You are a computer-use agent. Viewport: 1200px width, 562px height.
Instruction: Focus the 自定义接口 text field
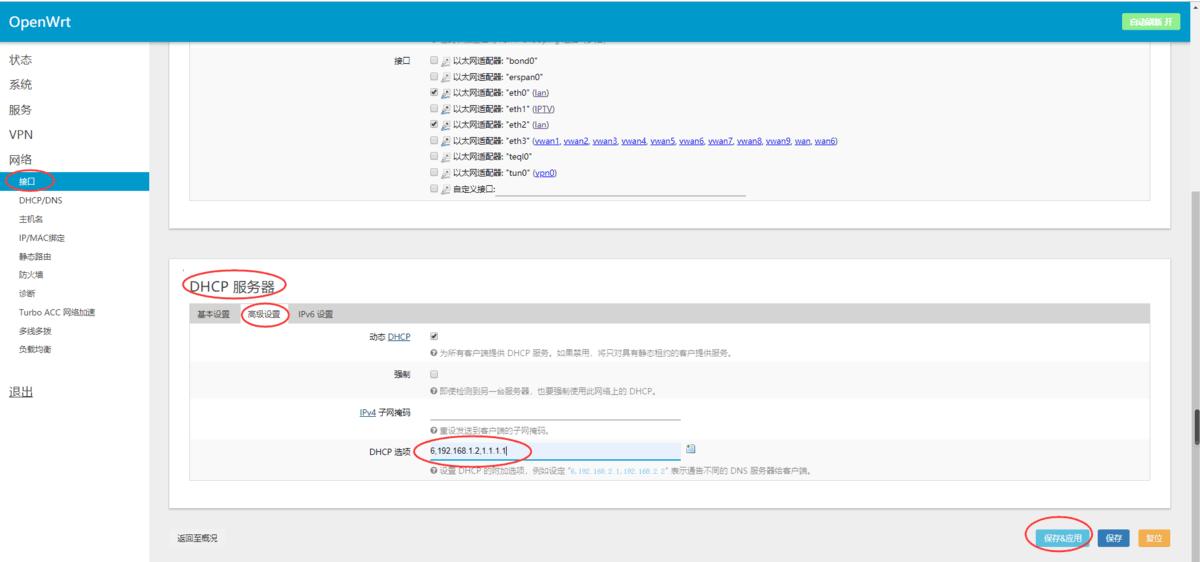tap(620, 189)
